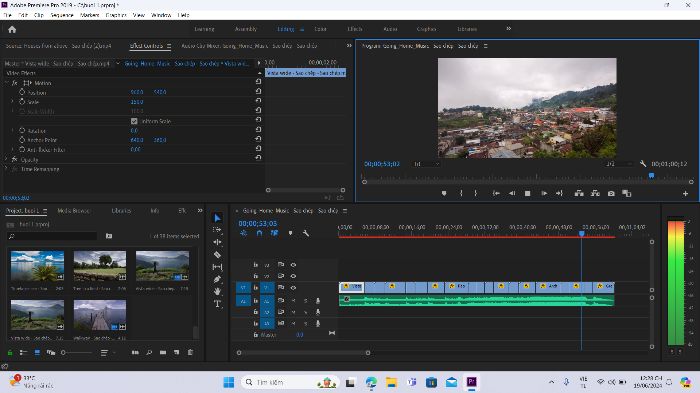The width and height of the screenshot is (700, 393).
Task: Select the Pen tool
Action: (217, 279)
